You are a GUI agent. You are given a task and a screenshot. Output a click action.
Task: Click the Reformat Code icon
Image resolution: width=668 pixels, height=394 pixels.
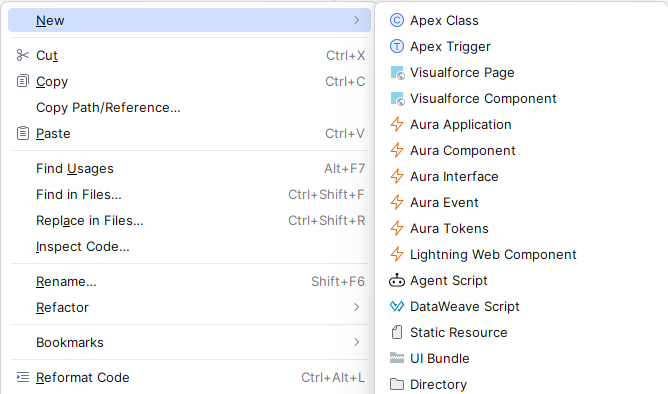(x=23, y=377)
